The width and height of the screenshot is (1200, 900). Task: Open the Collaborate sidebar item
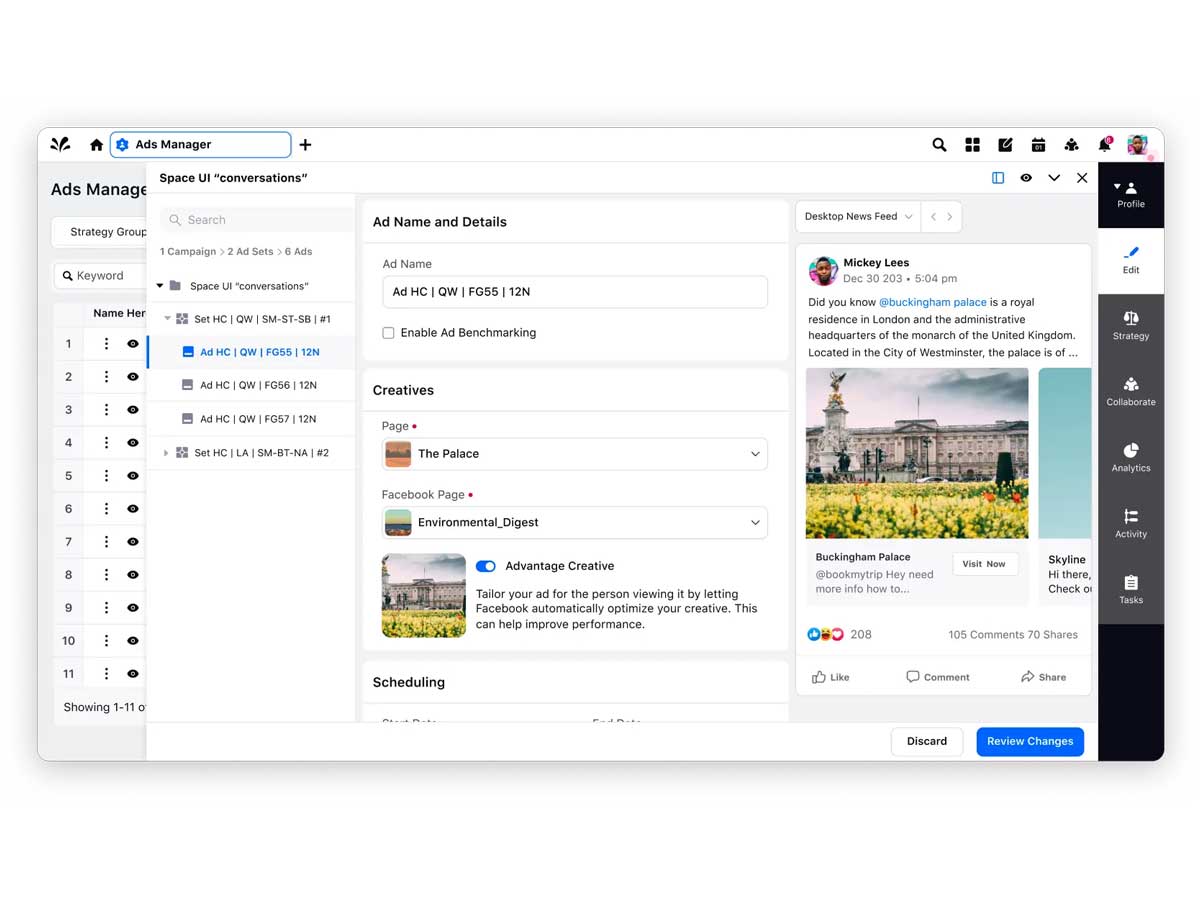coord(1131,393)
